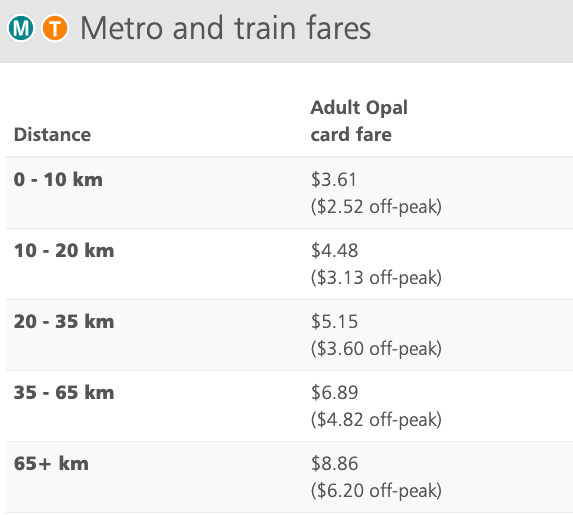Select the $2.52 off-peak fare text
The image size is (573, 515).
pyautogui.click(x=376, y=207)
